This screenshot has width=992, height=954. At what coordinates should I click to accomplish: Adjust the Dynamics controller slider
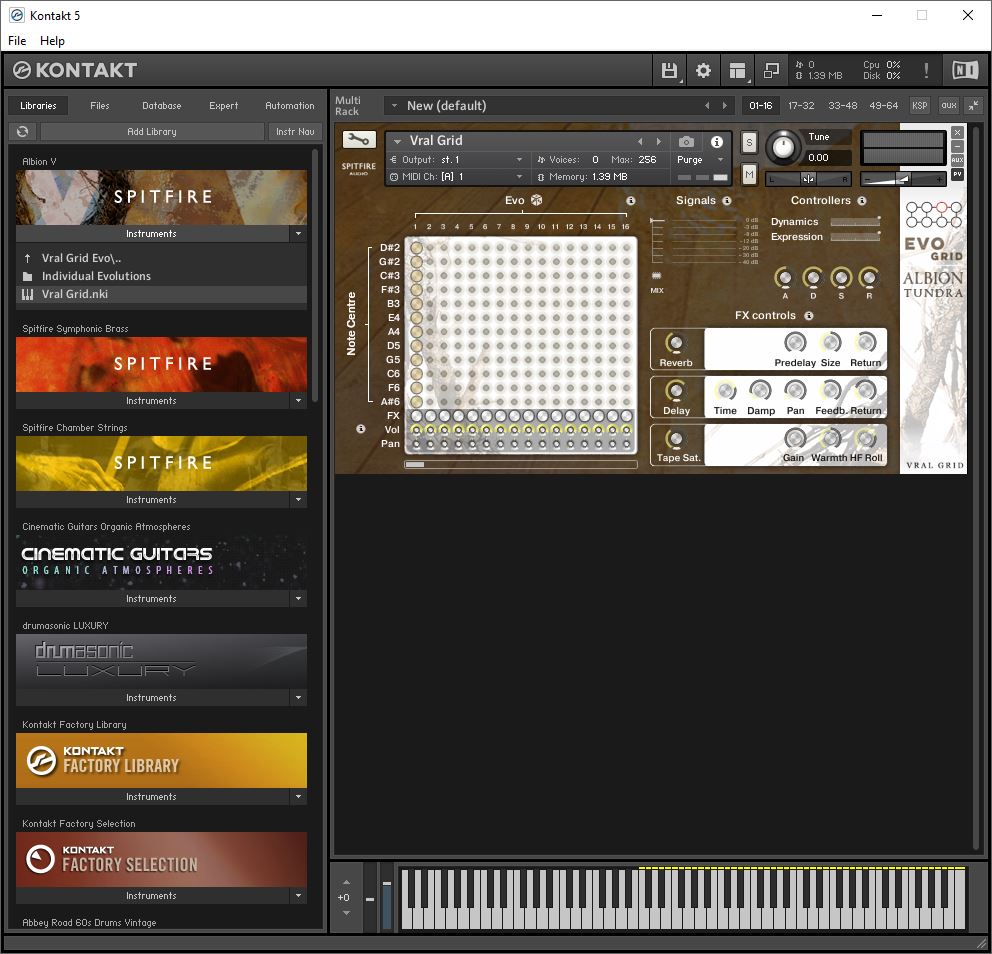855,222
